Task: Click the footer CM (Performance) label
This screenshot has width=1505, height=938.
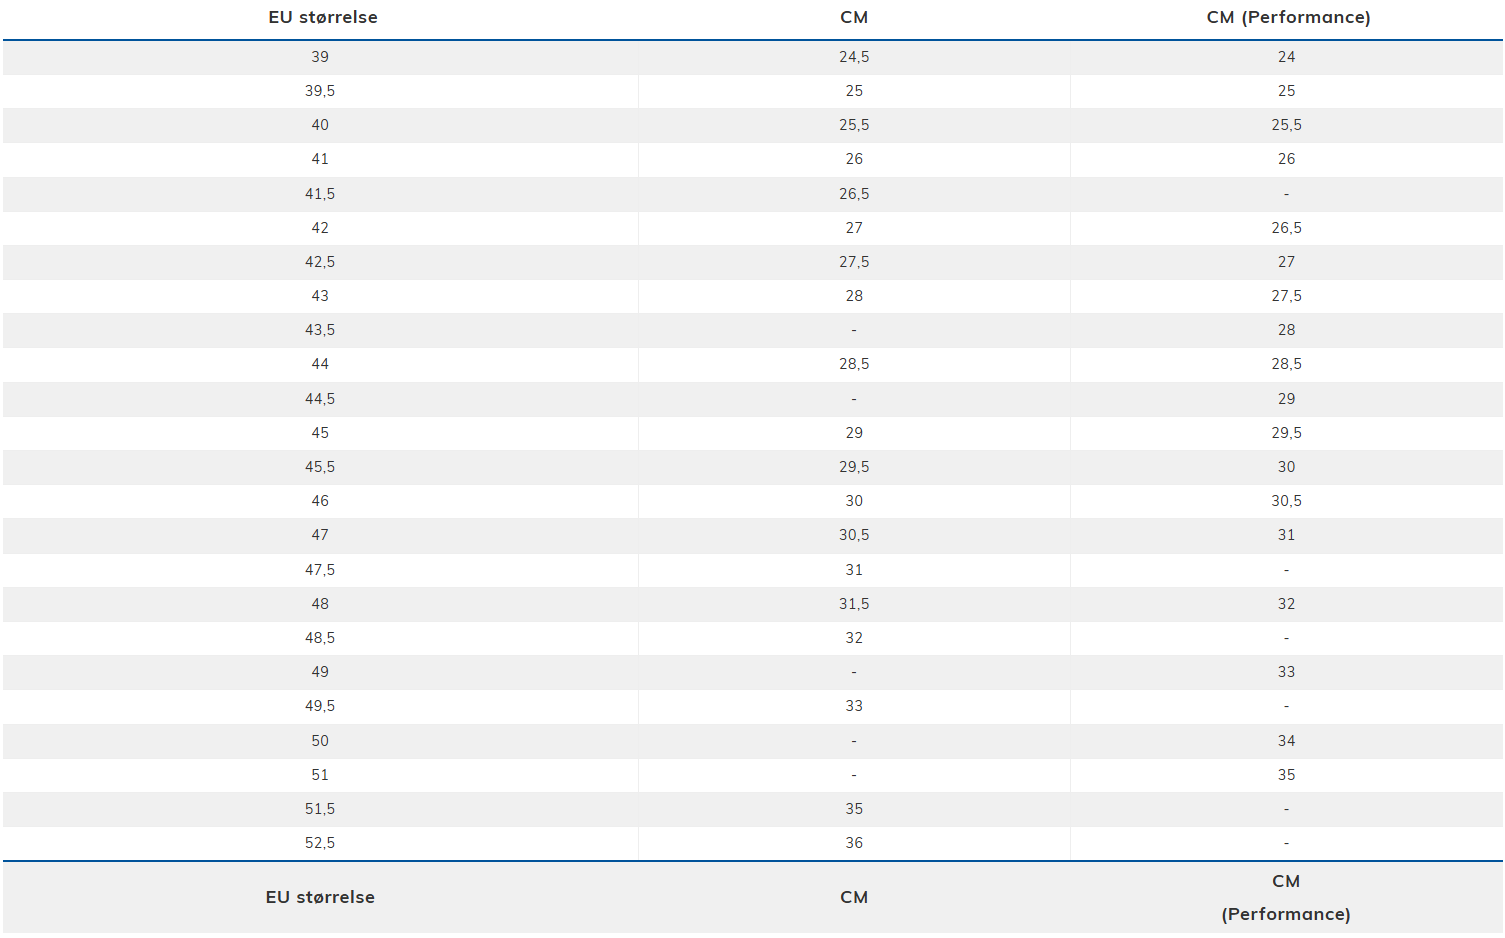Action: point(1286,897)
